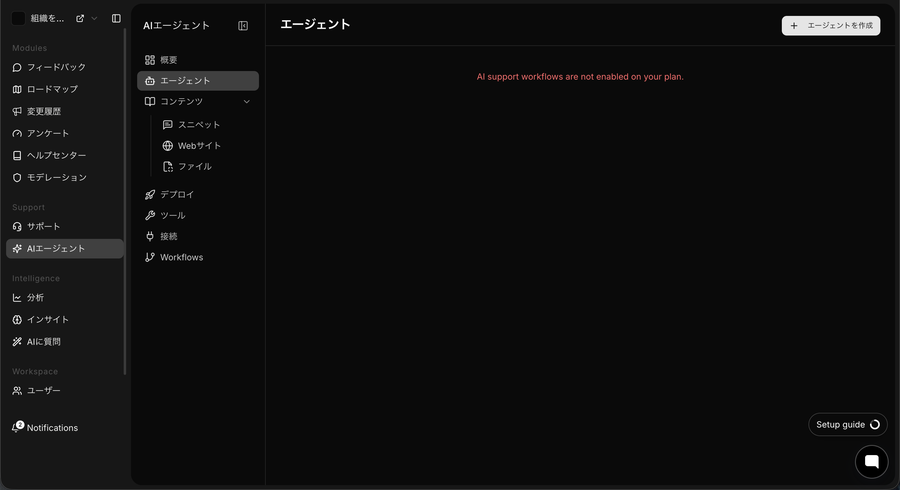Select コンテンツ in the sub-sidebar
The height and width of the screenshot is (490, 900).
[x=197, y=102]
